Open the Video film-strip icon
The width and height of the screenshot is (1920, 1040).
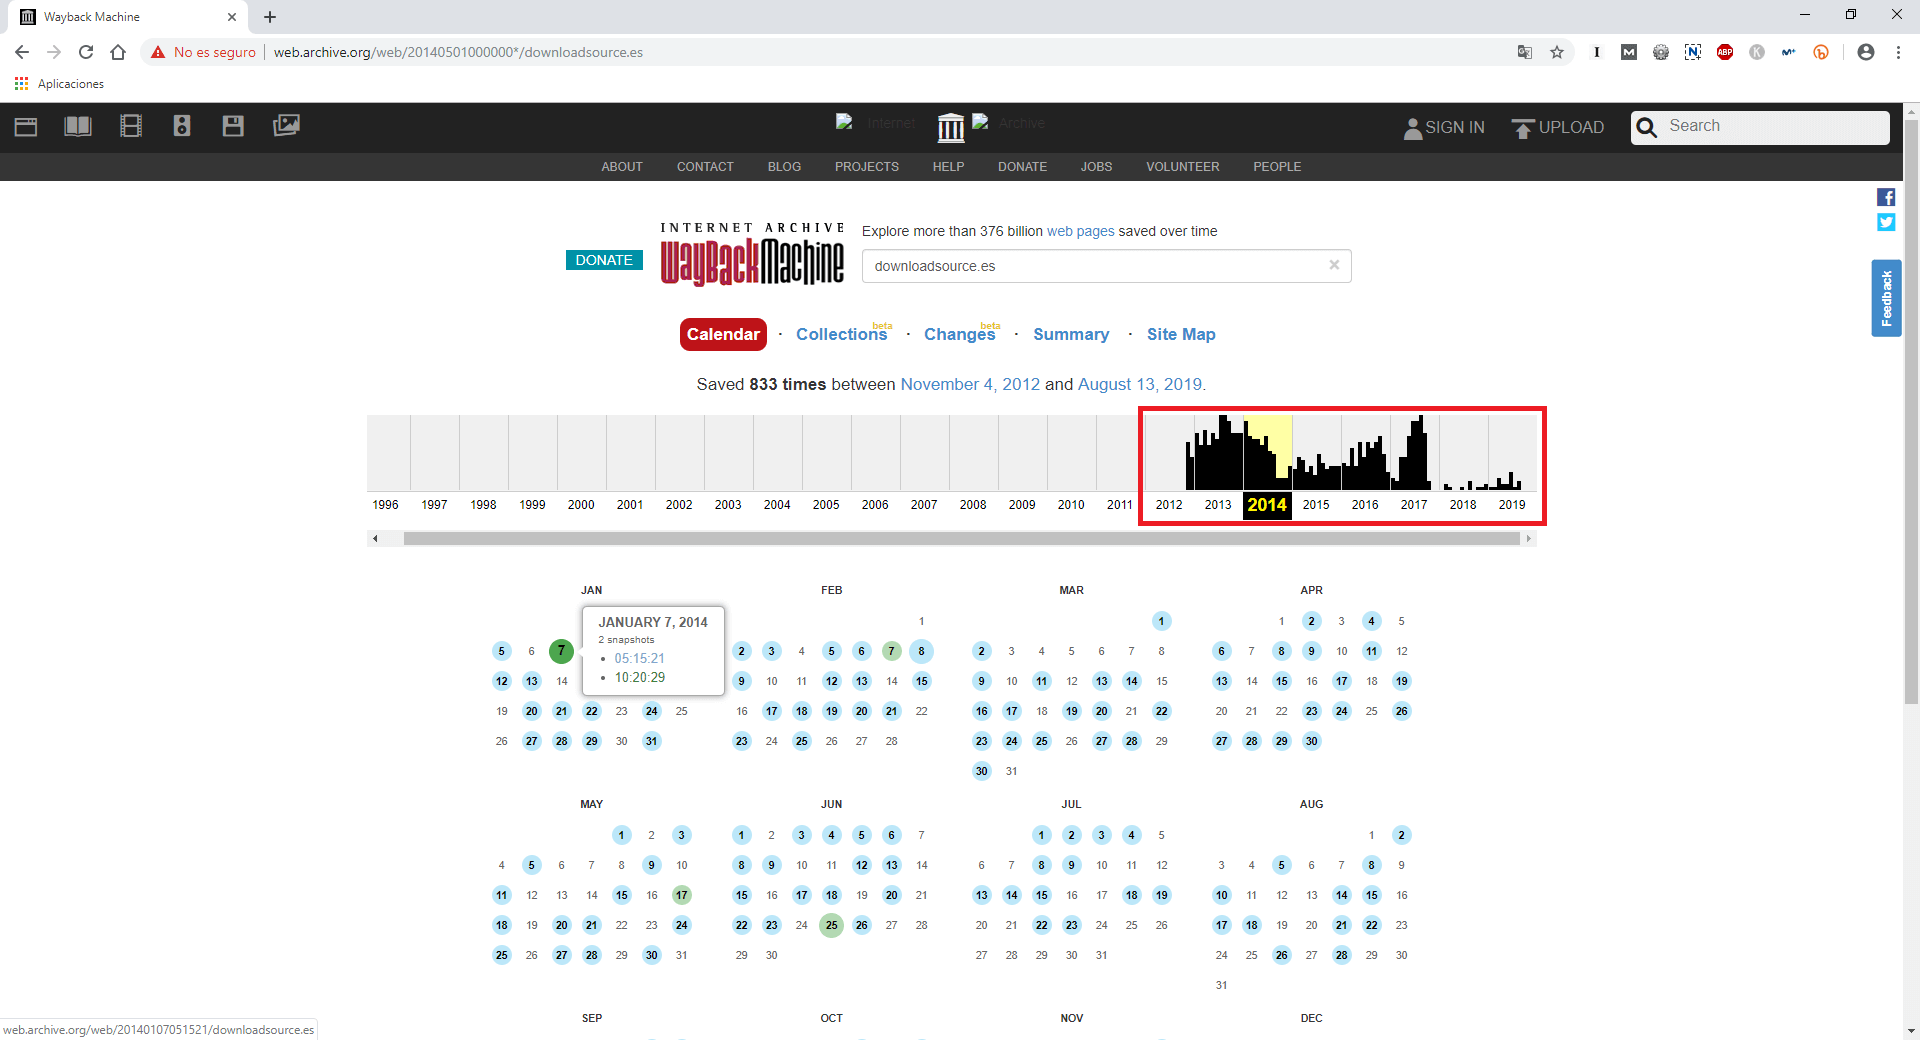tap(131, 126)
